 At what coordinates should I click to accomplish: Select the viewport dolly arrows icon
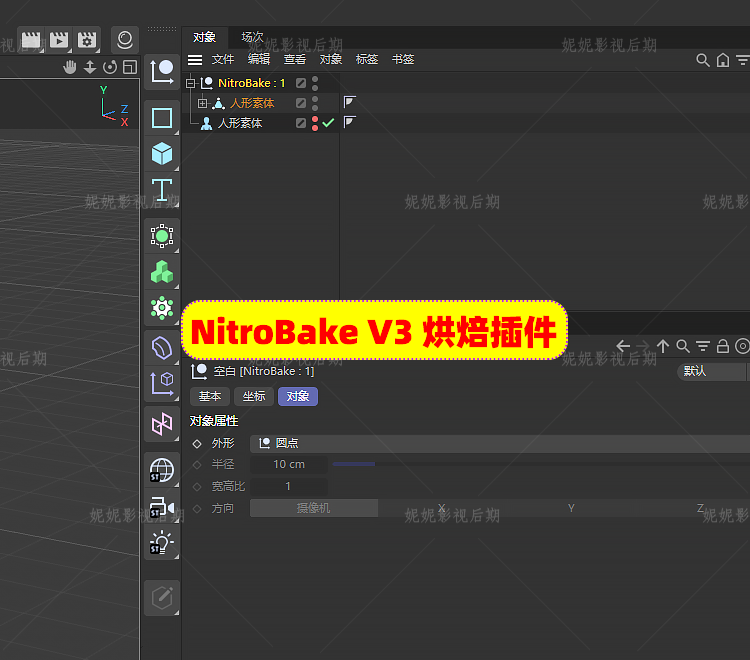[x=90, y=67]
